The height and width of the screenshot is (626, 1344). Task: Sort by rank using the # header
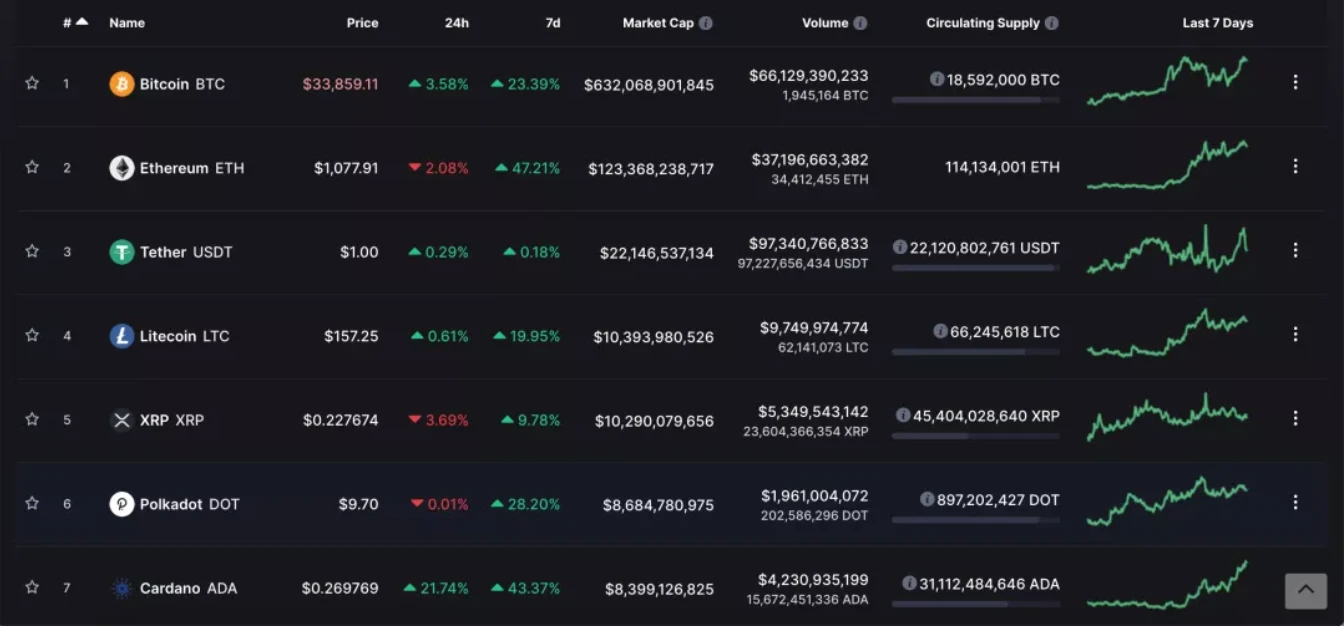[x=75, y=22]
